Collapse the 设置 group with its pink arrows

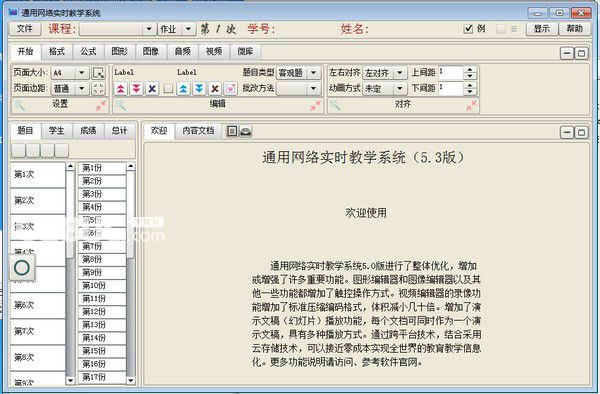[101, 105]
